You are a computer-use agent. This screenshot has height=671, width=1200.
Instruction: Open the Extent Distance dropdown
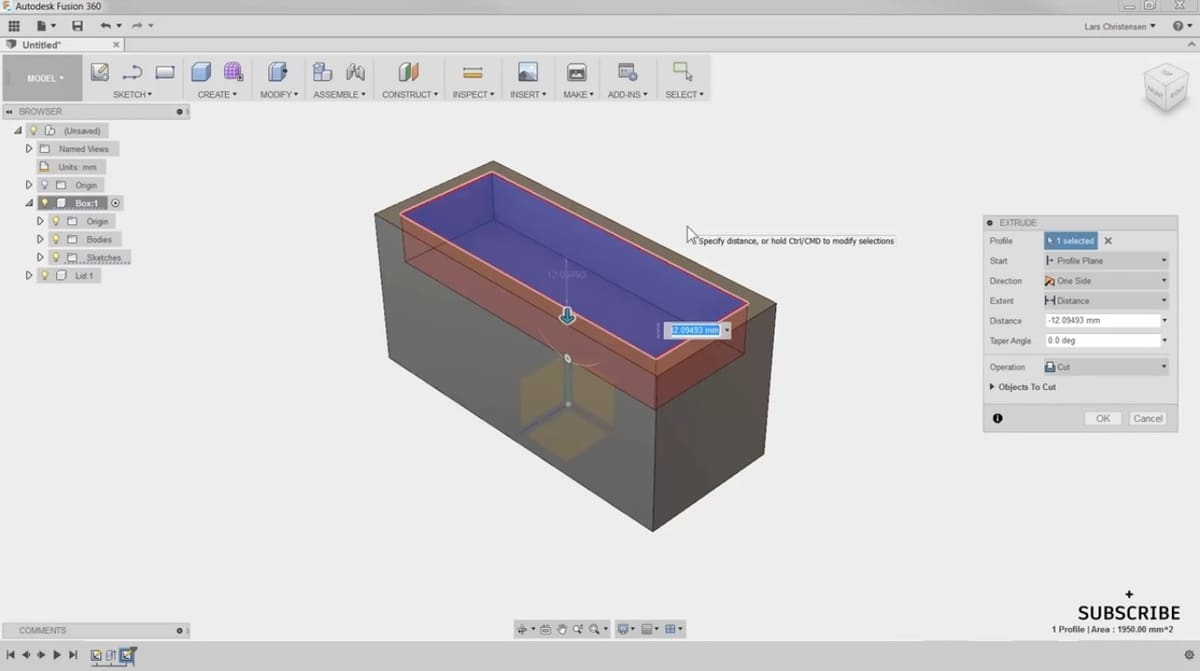(1106, 301)
